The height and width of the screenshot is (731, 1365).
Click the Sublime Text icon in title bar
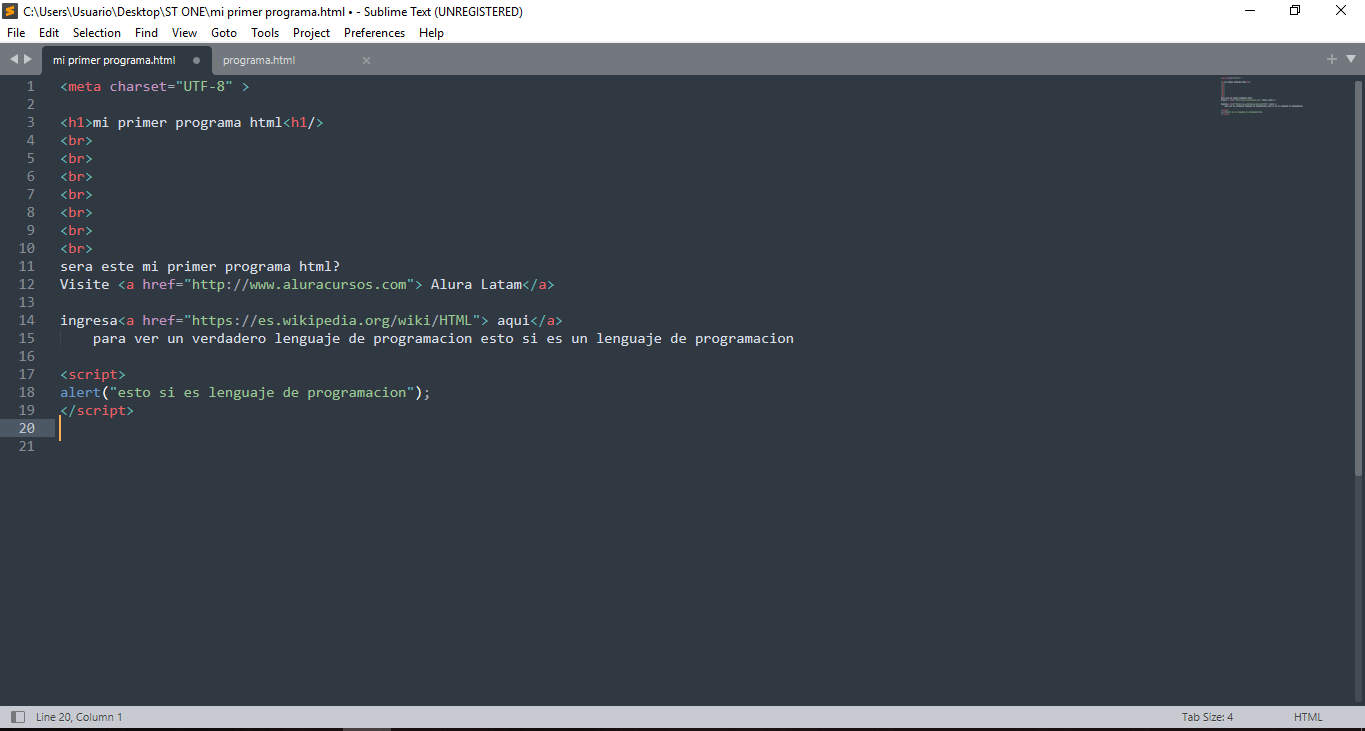tap(10, 11)
